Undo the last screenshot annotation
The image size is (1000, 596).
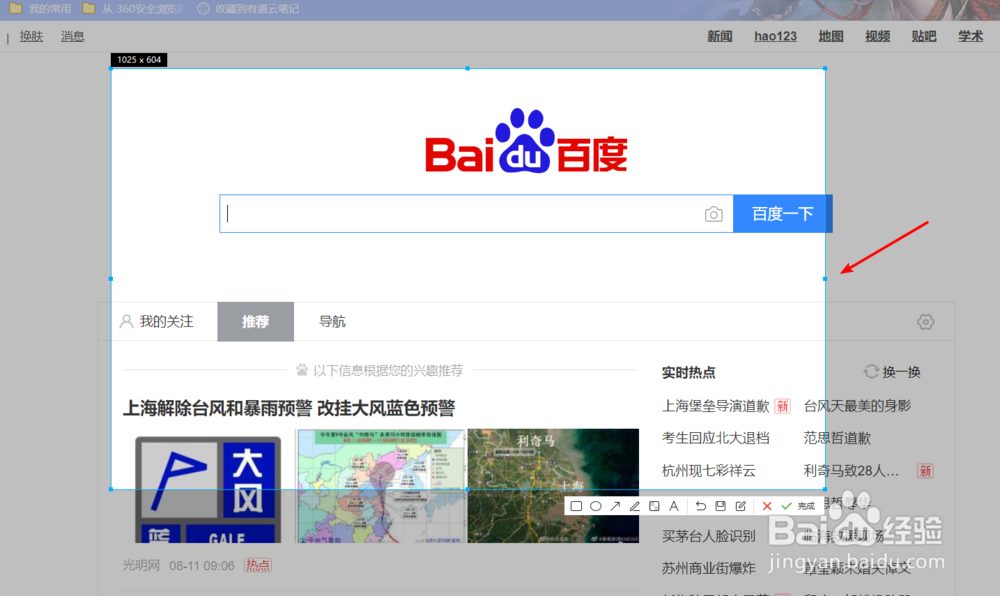(701, 506)
